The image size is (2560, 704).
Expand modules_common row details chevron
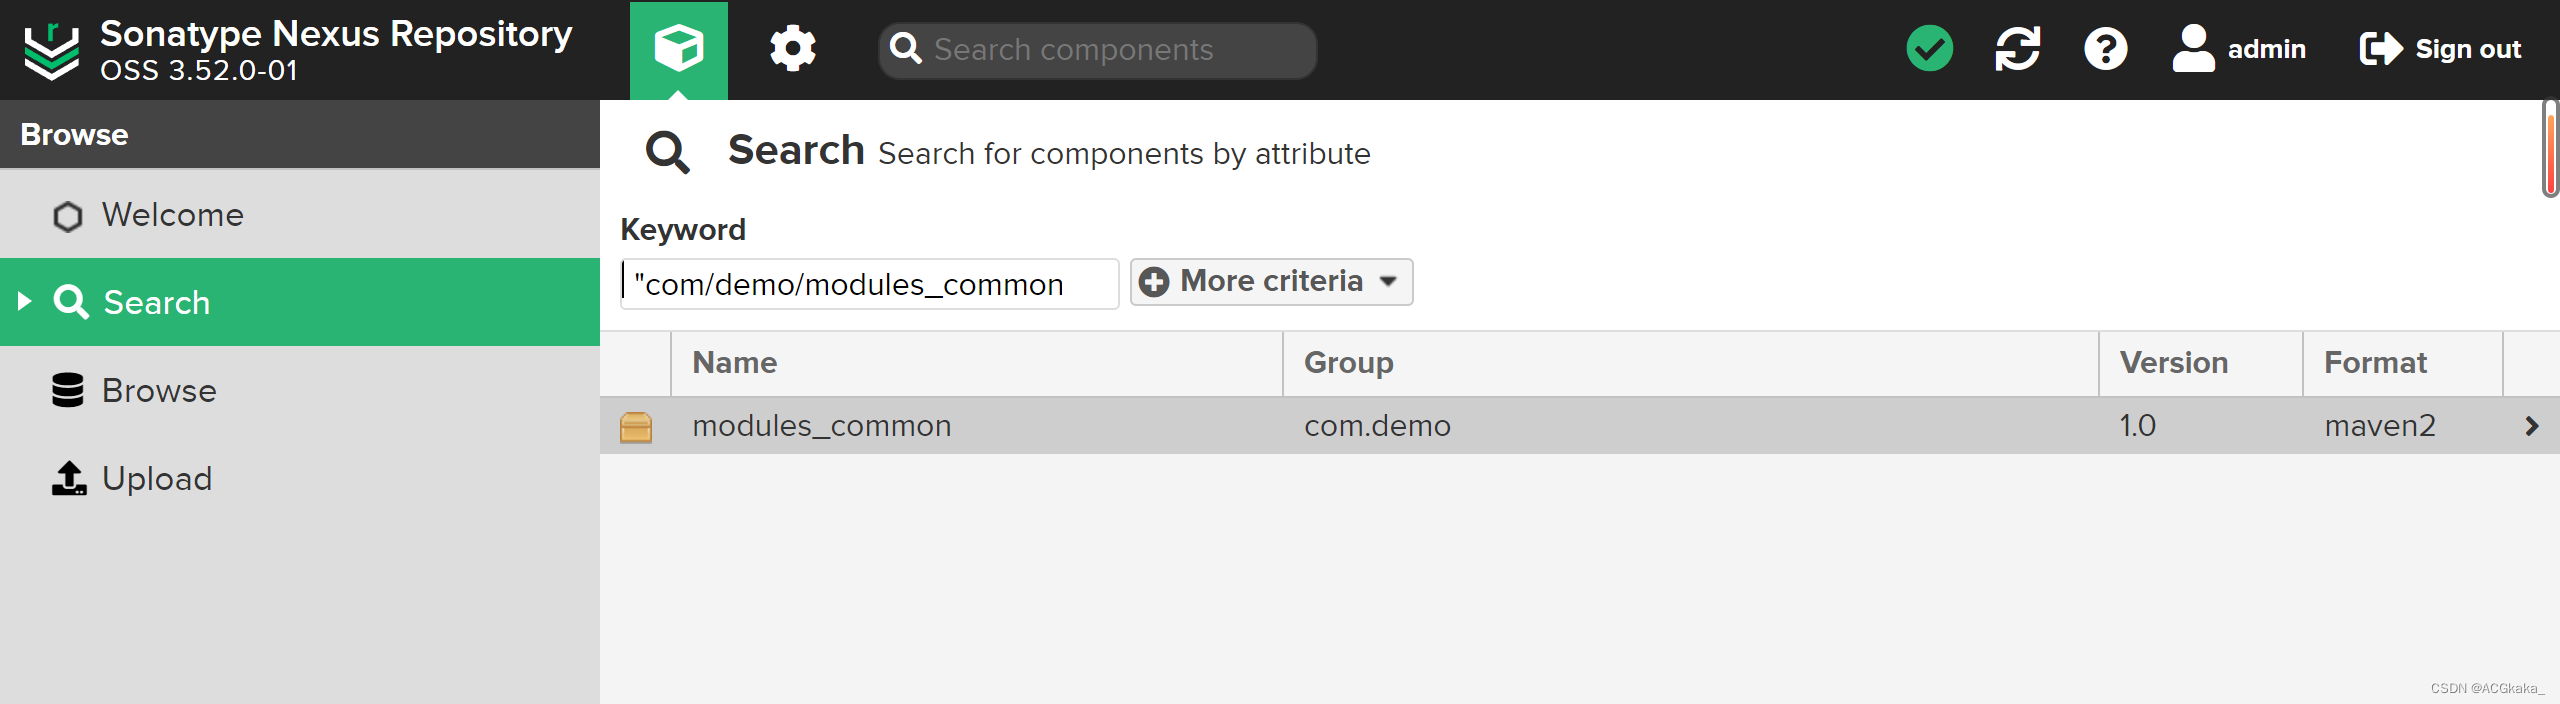point(2531,426)
